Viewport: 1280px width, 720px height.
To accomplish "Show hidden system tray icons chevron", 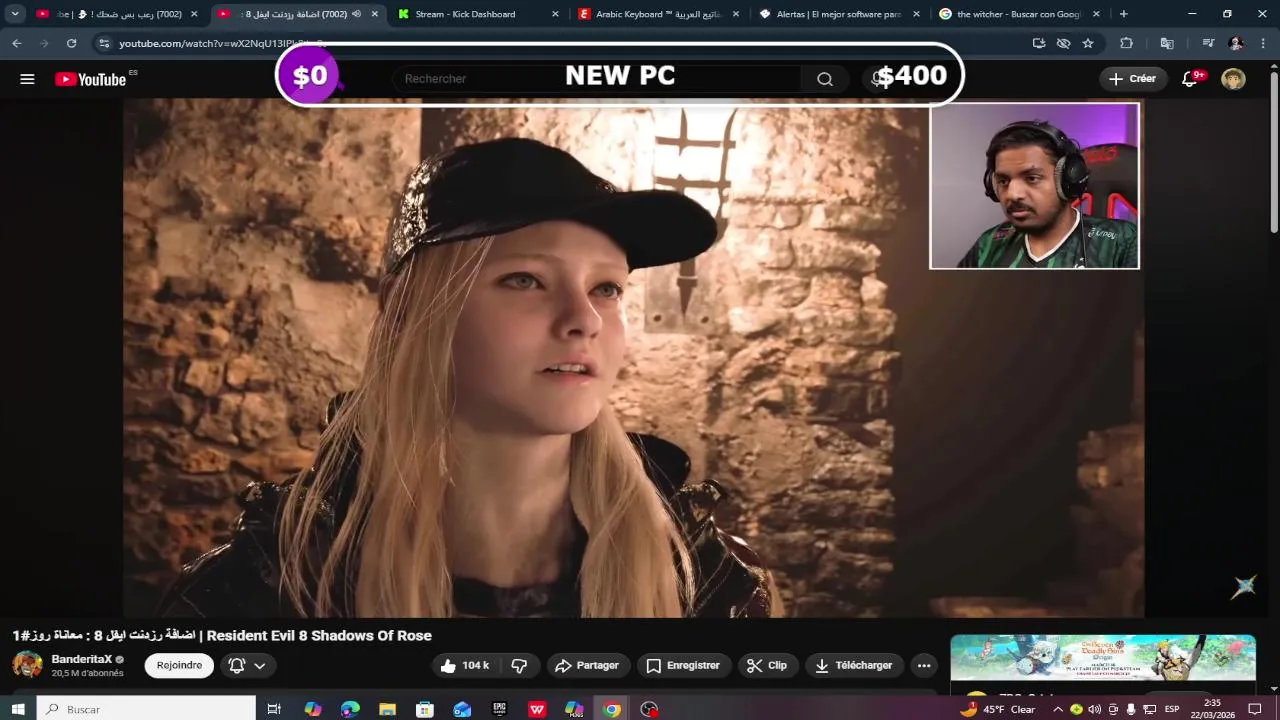I will pos(1059,709).
